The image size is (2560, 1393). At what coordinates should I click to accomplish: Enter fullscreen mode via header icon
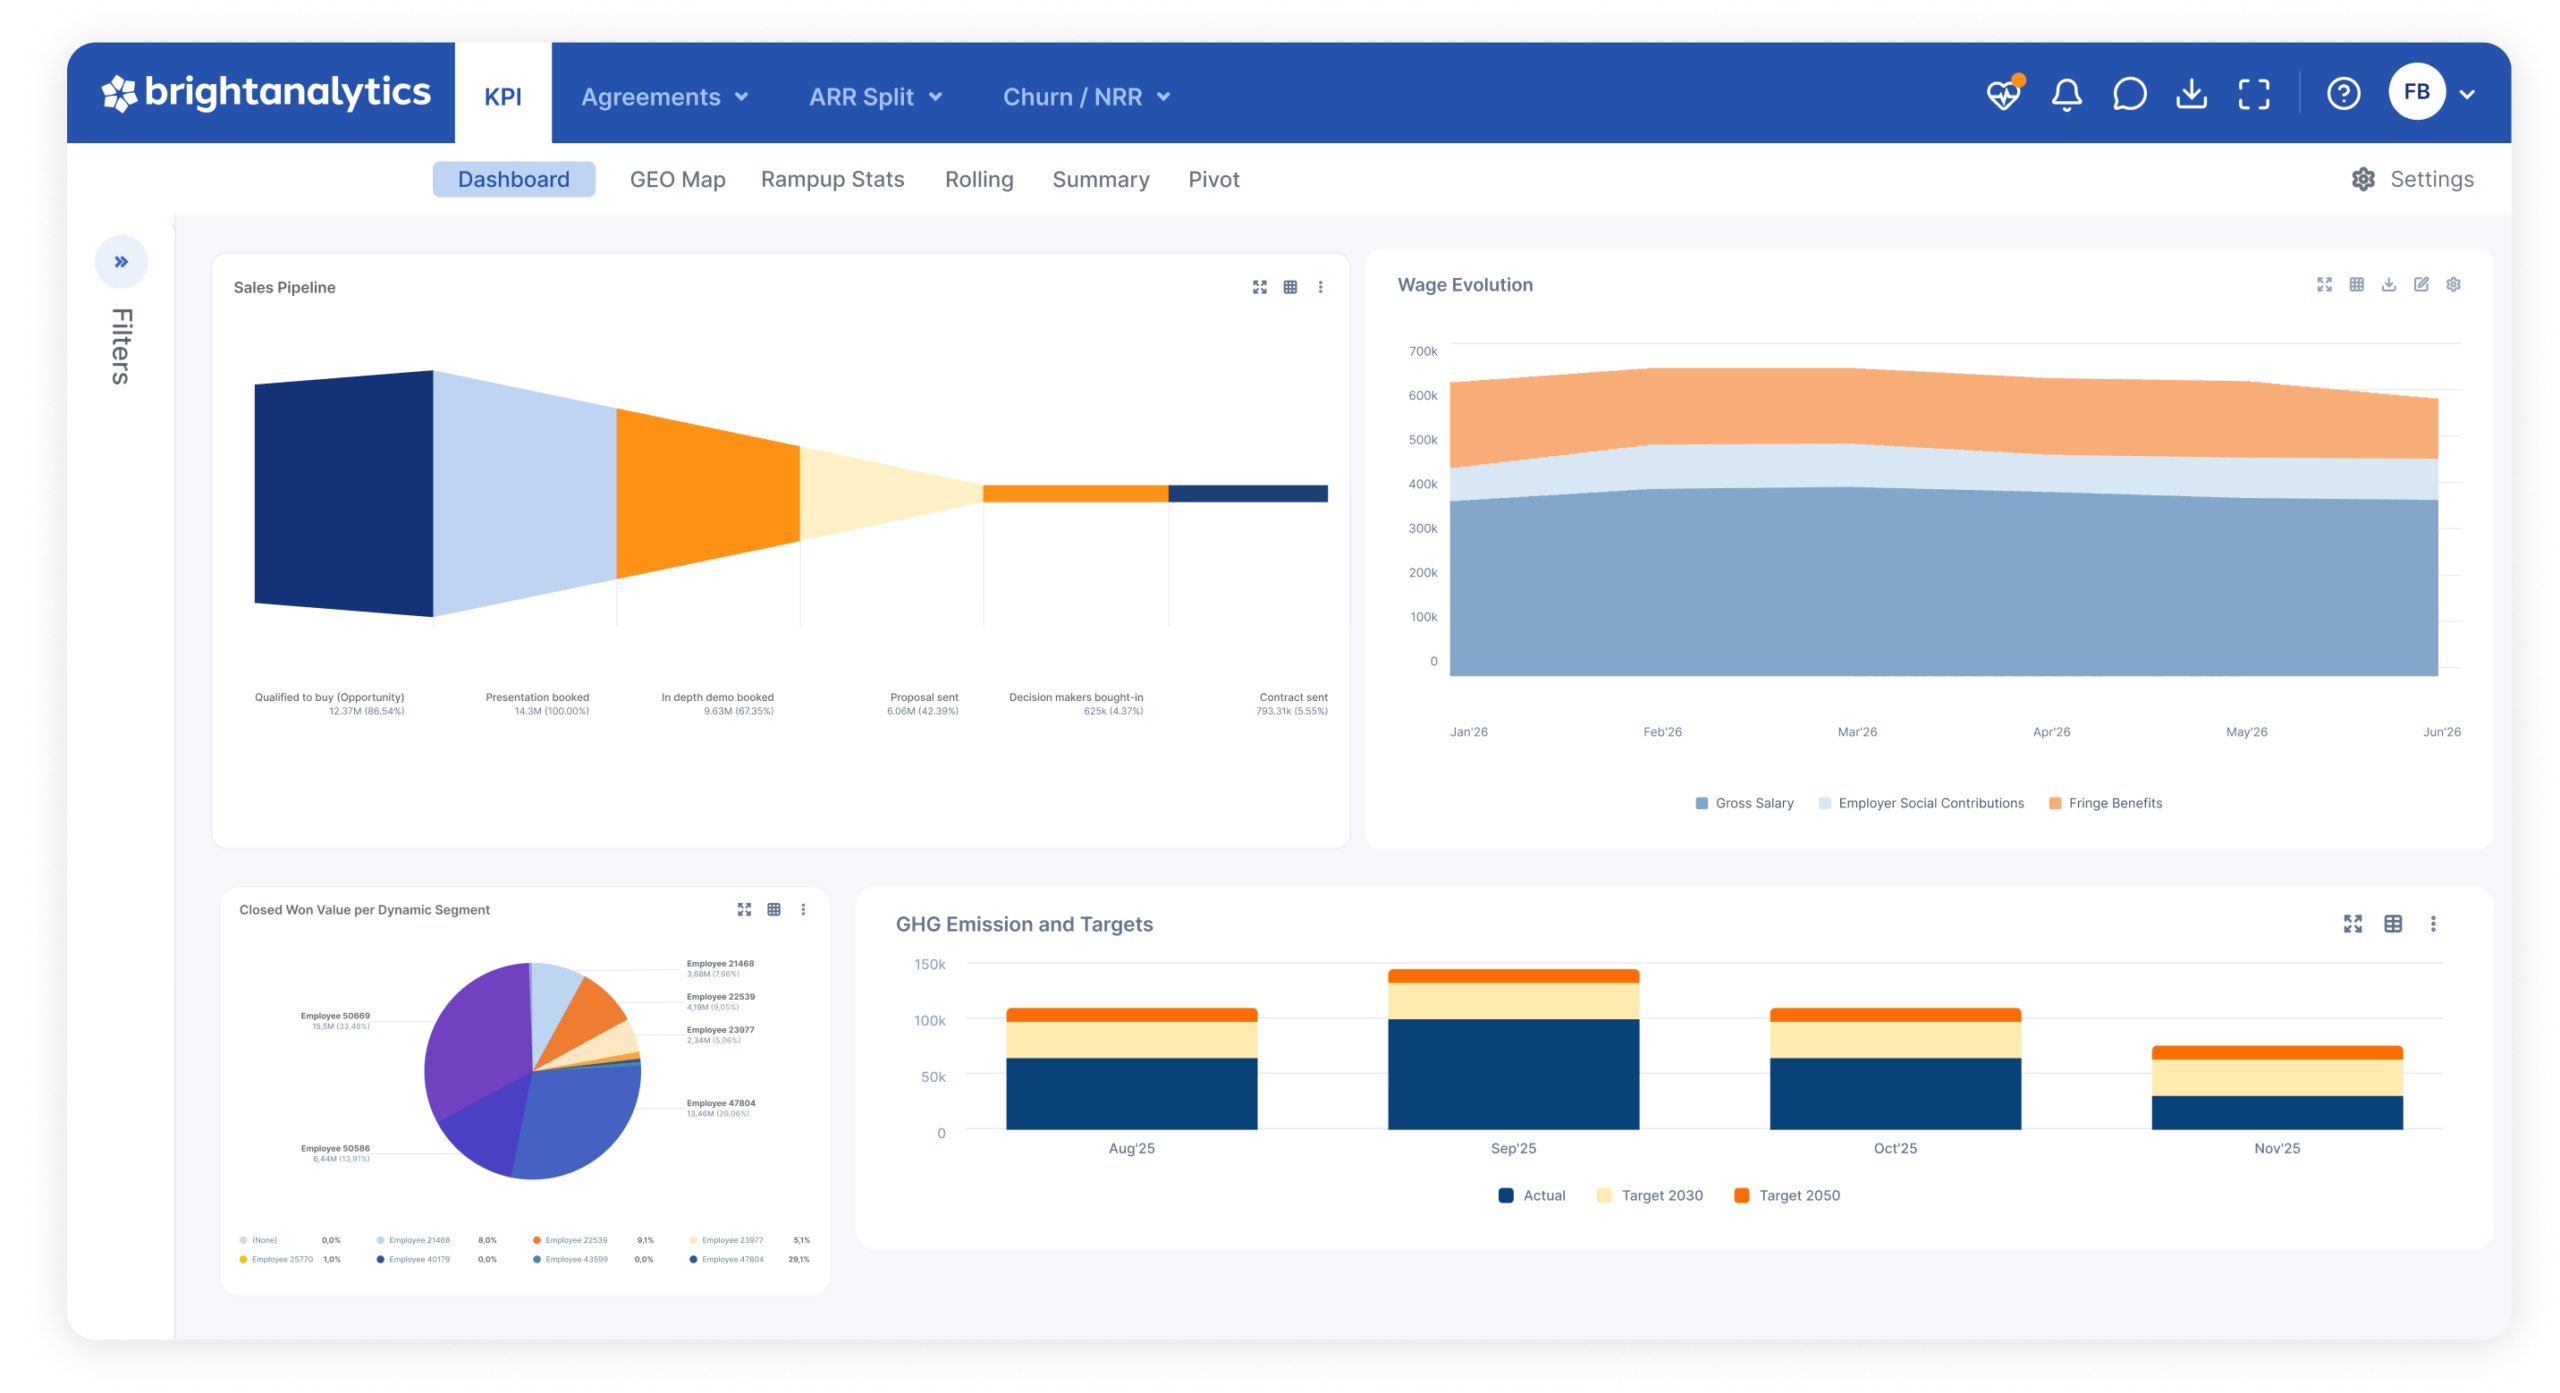point(2253,94)
